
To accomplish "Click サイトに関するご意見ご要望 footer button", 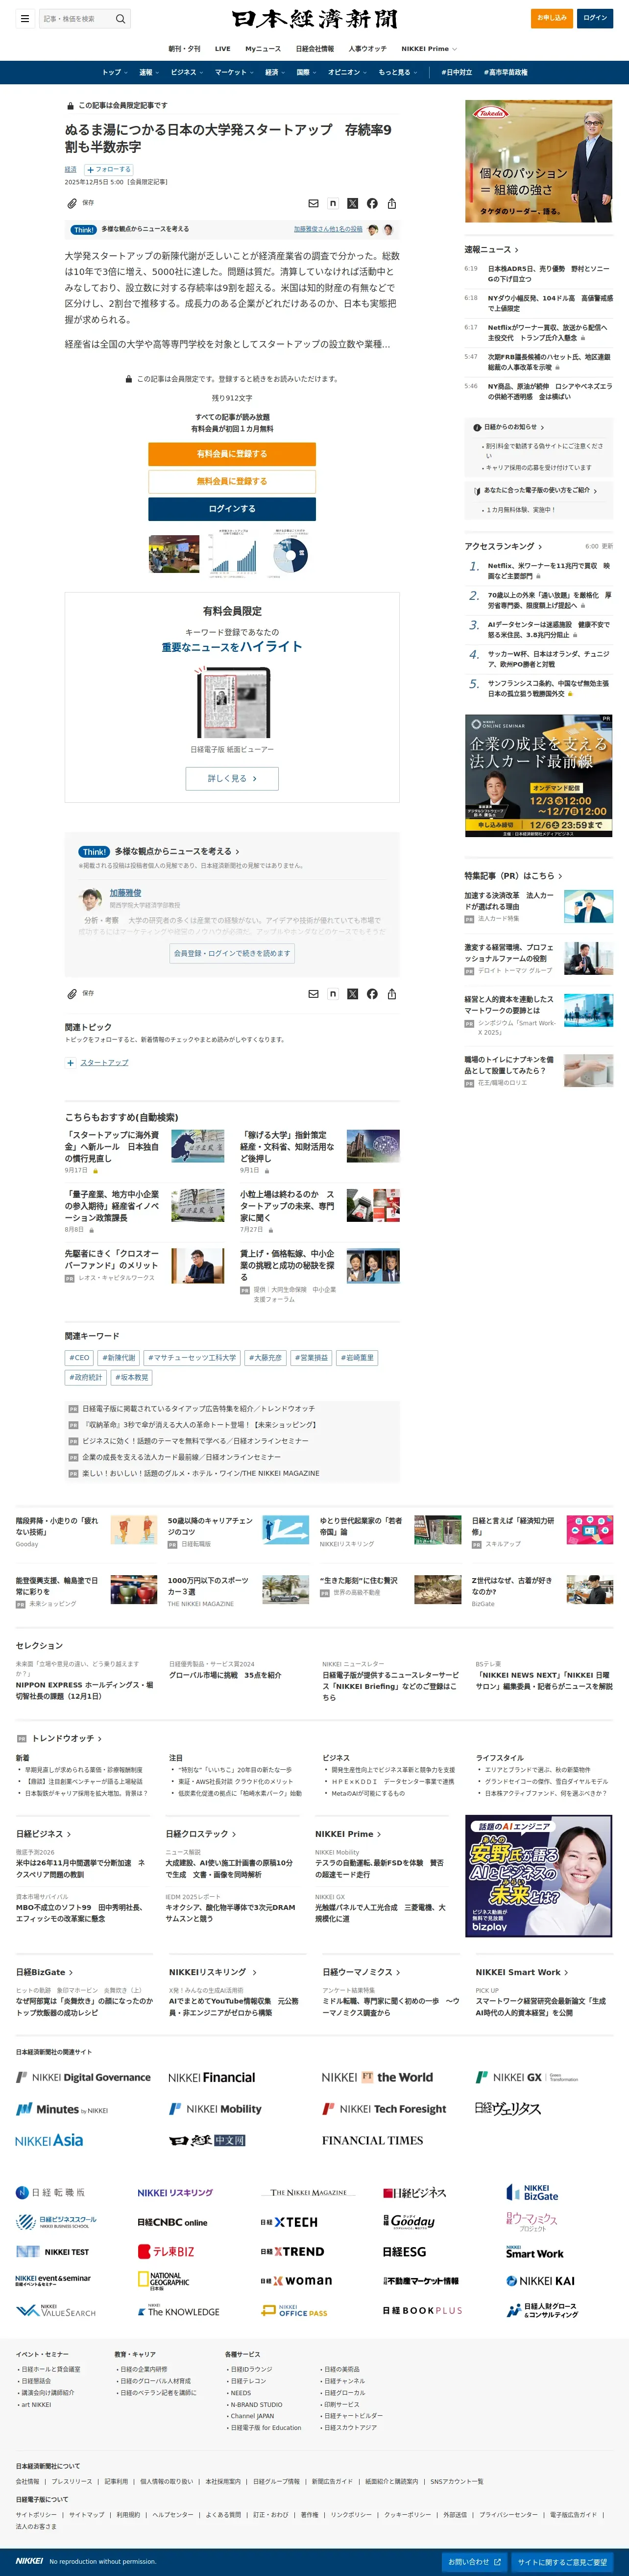I will (562, 2562).
